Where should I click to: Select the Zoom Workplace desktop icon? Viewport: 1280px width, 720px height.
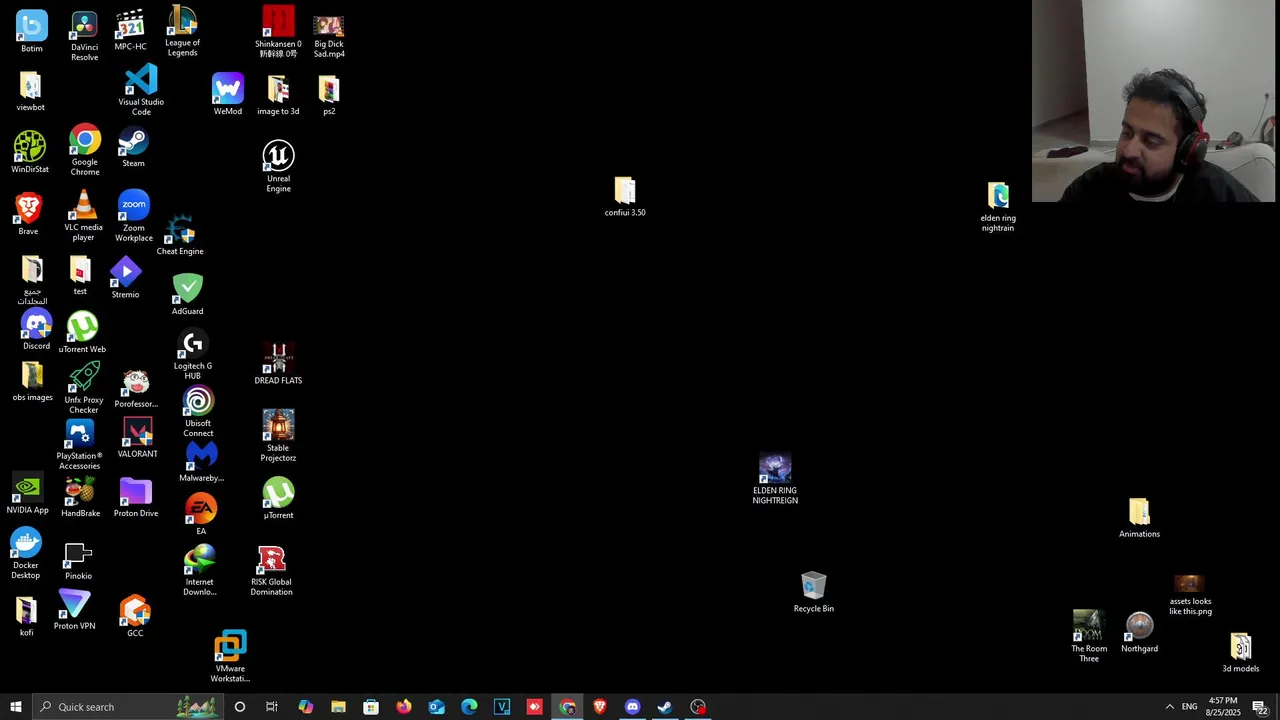point(133,216)
